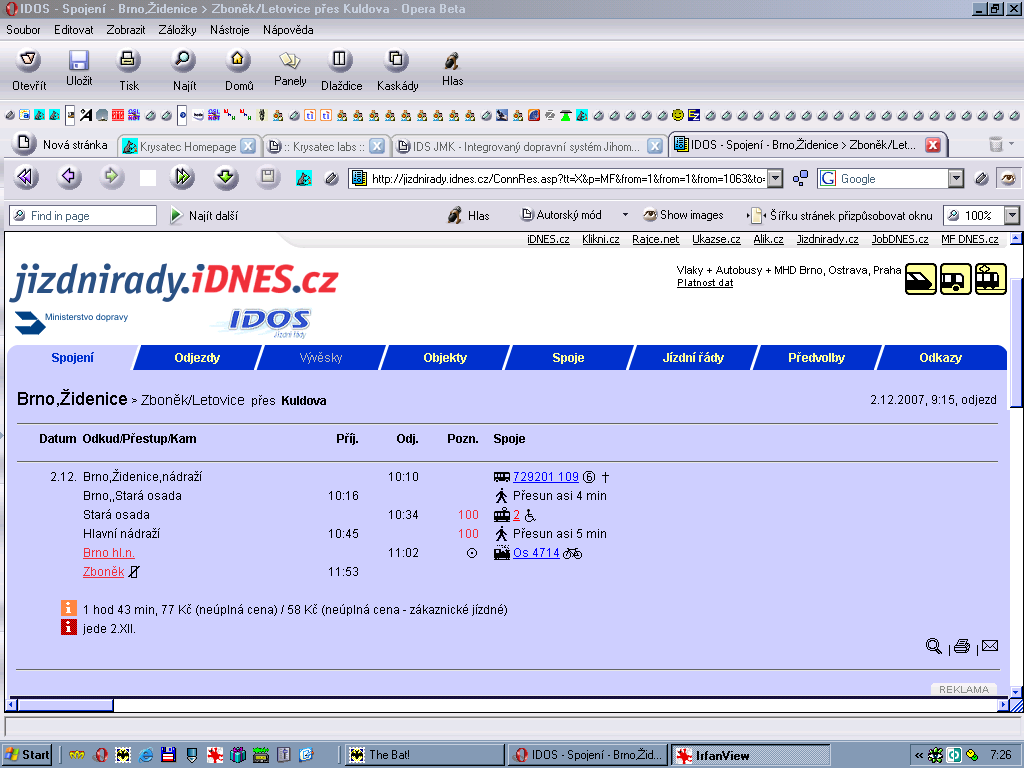This screenshot has height=768, width=1024.
Task: Expand the address bar URL history dropdown
Action: 775,178
